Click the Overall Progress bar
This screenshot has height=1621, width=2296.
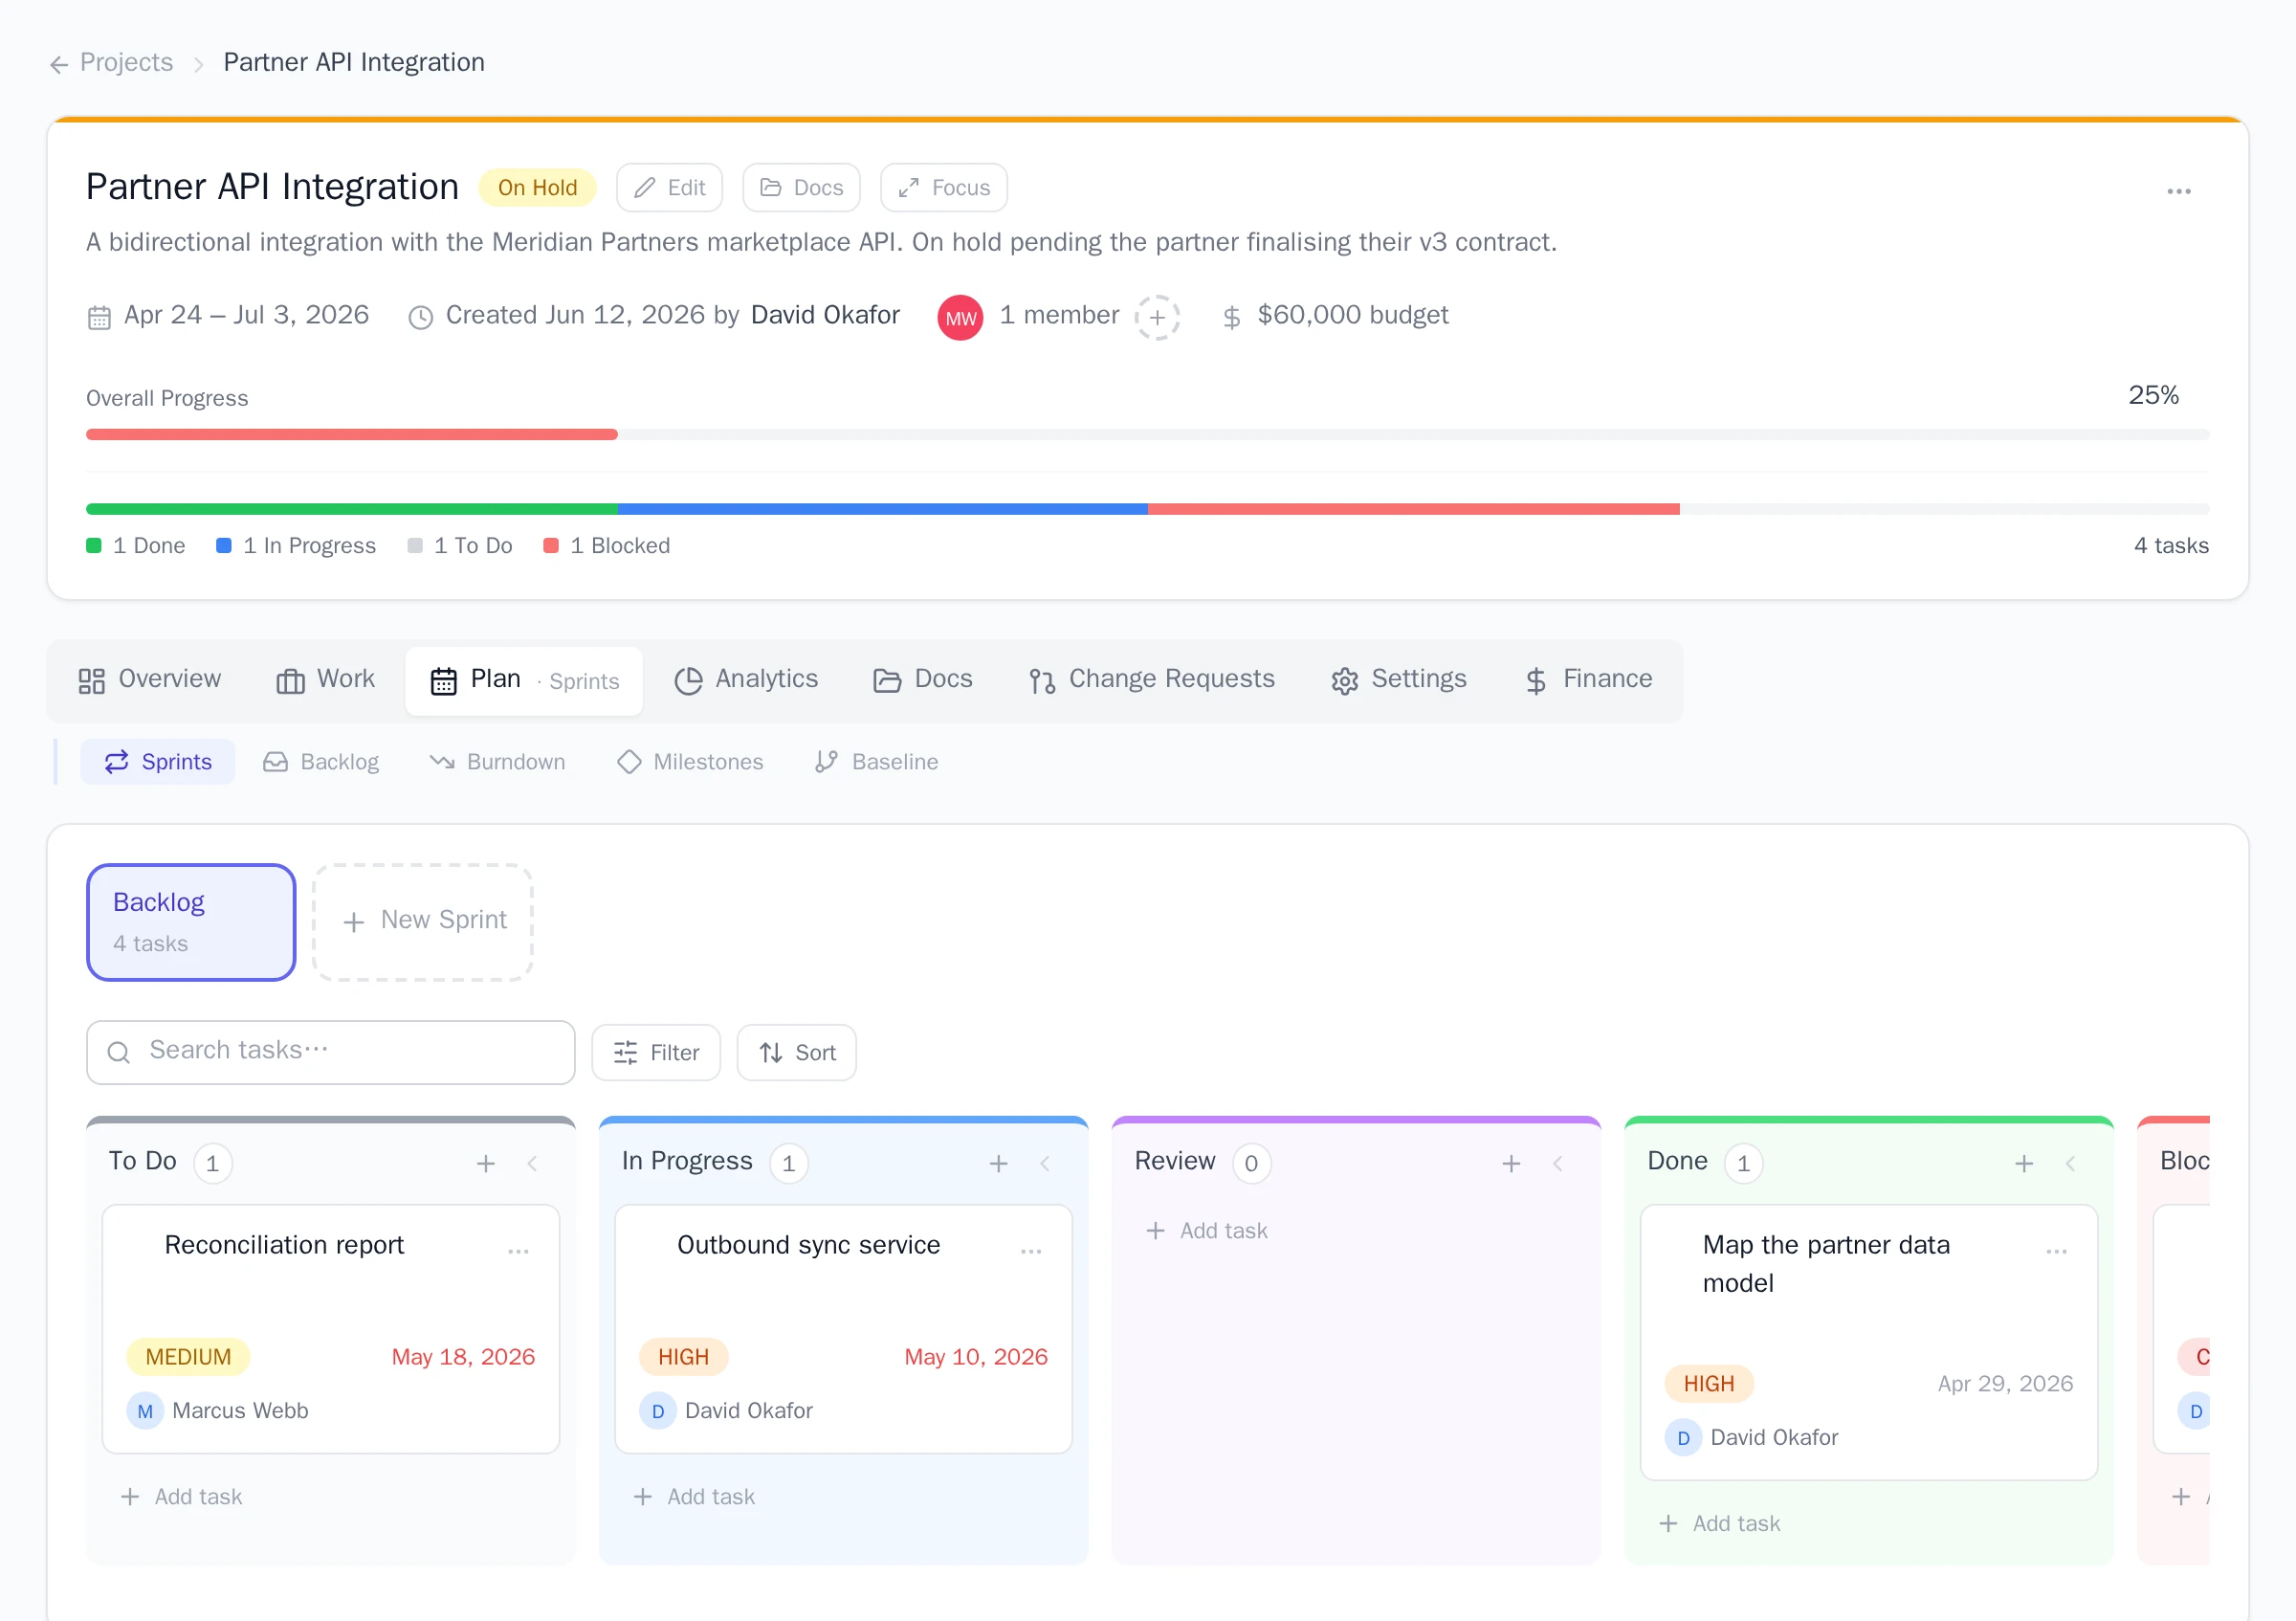[1147, 434]
